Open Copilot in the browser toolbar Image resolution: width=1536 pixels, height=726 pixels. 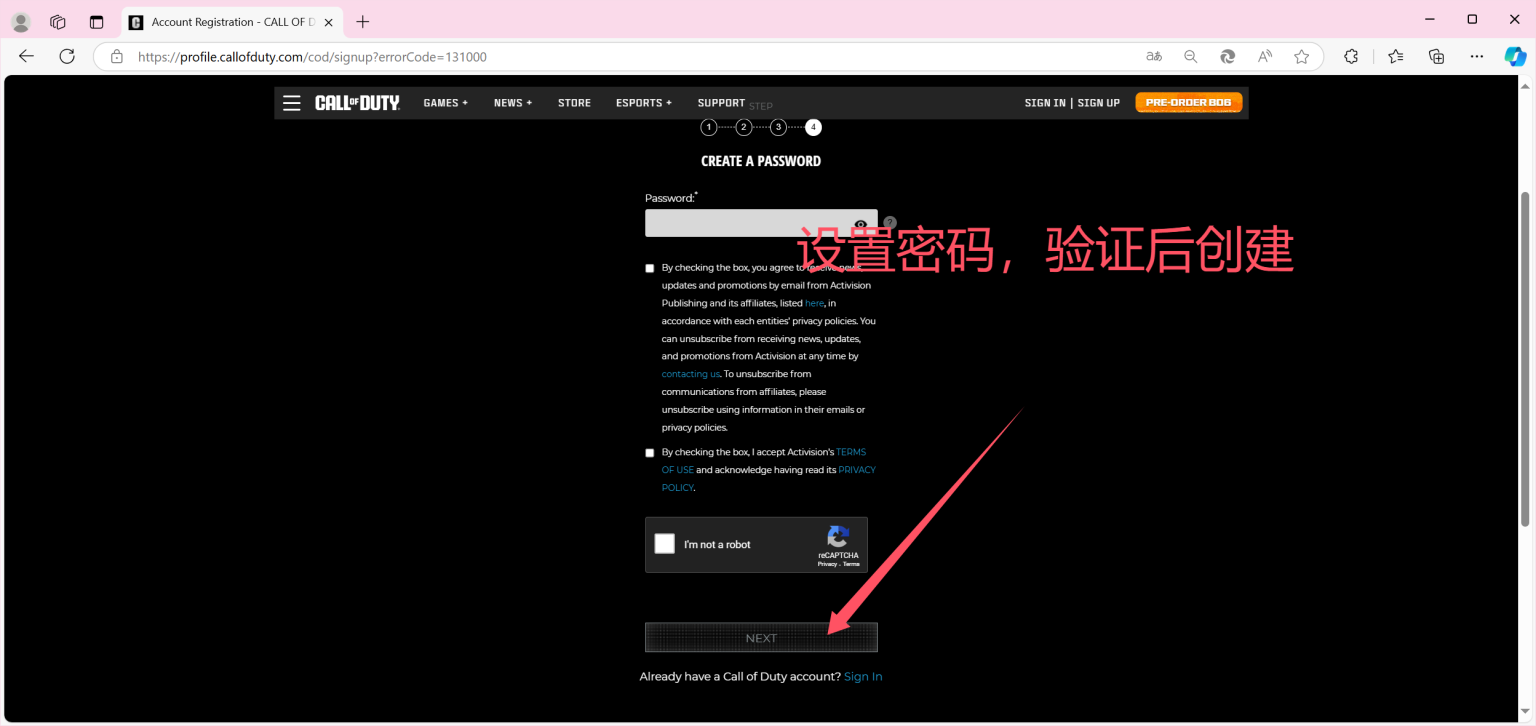pyautogui.click(x=1516, y=56)
